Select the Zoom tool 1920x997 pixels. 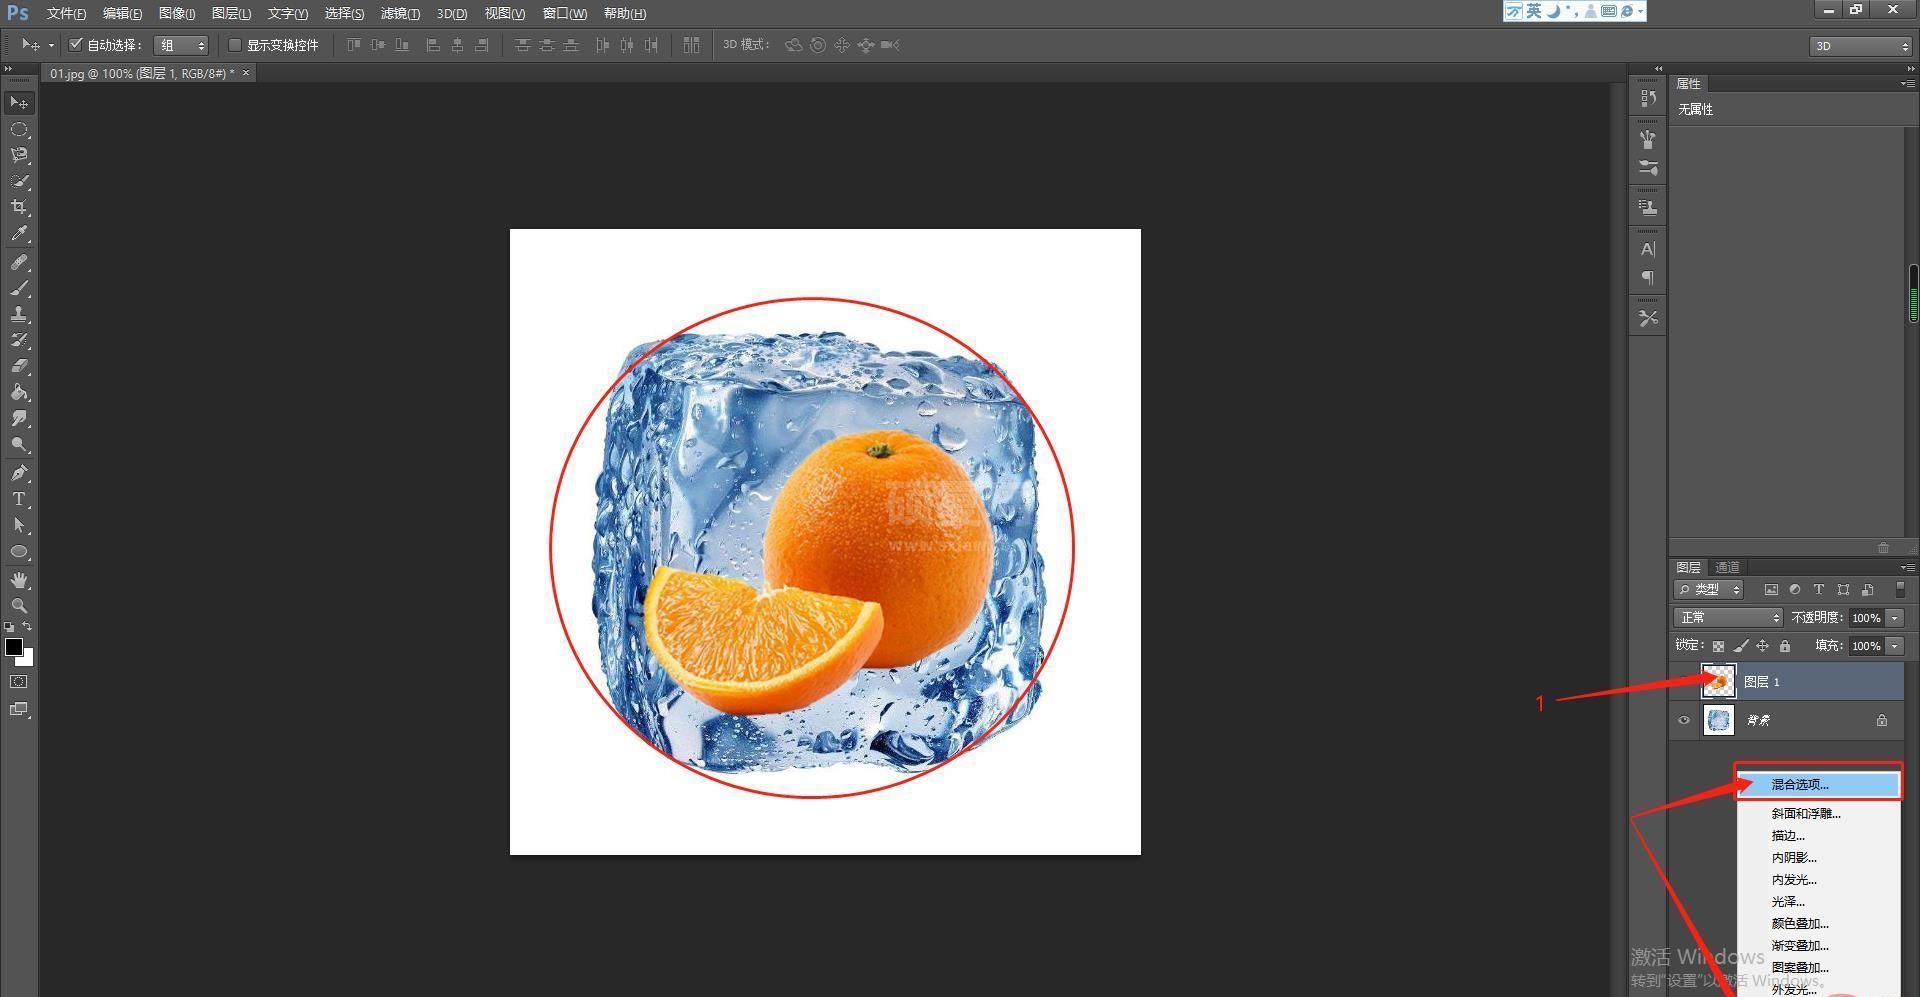19,606
